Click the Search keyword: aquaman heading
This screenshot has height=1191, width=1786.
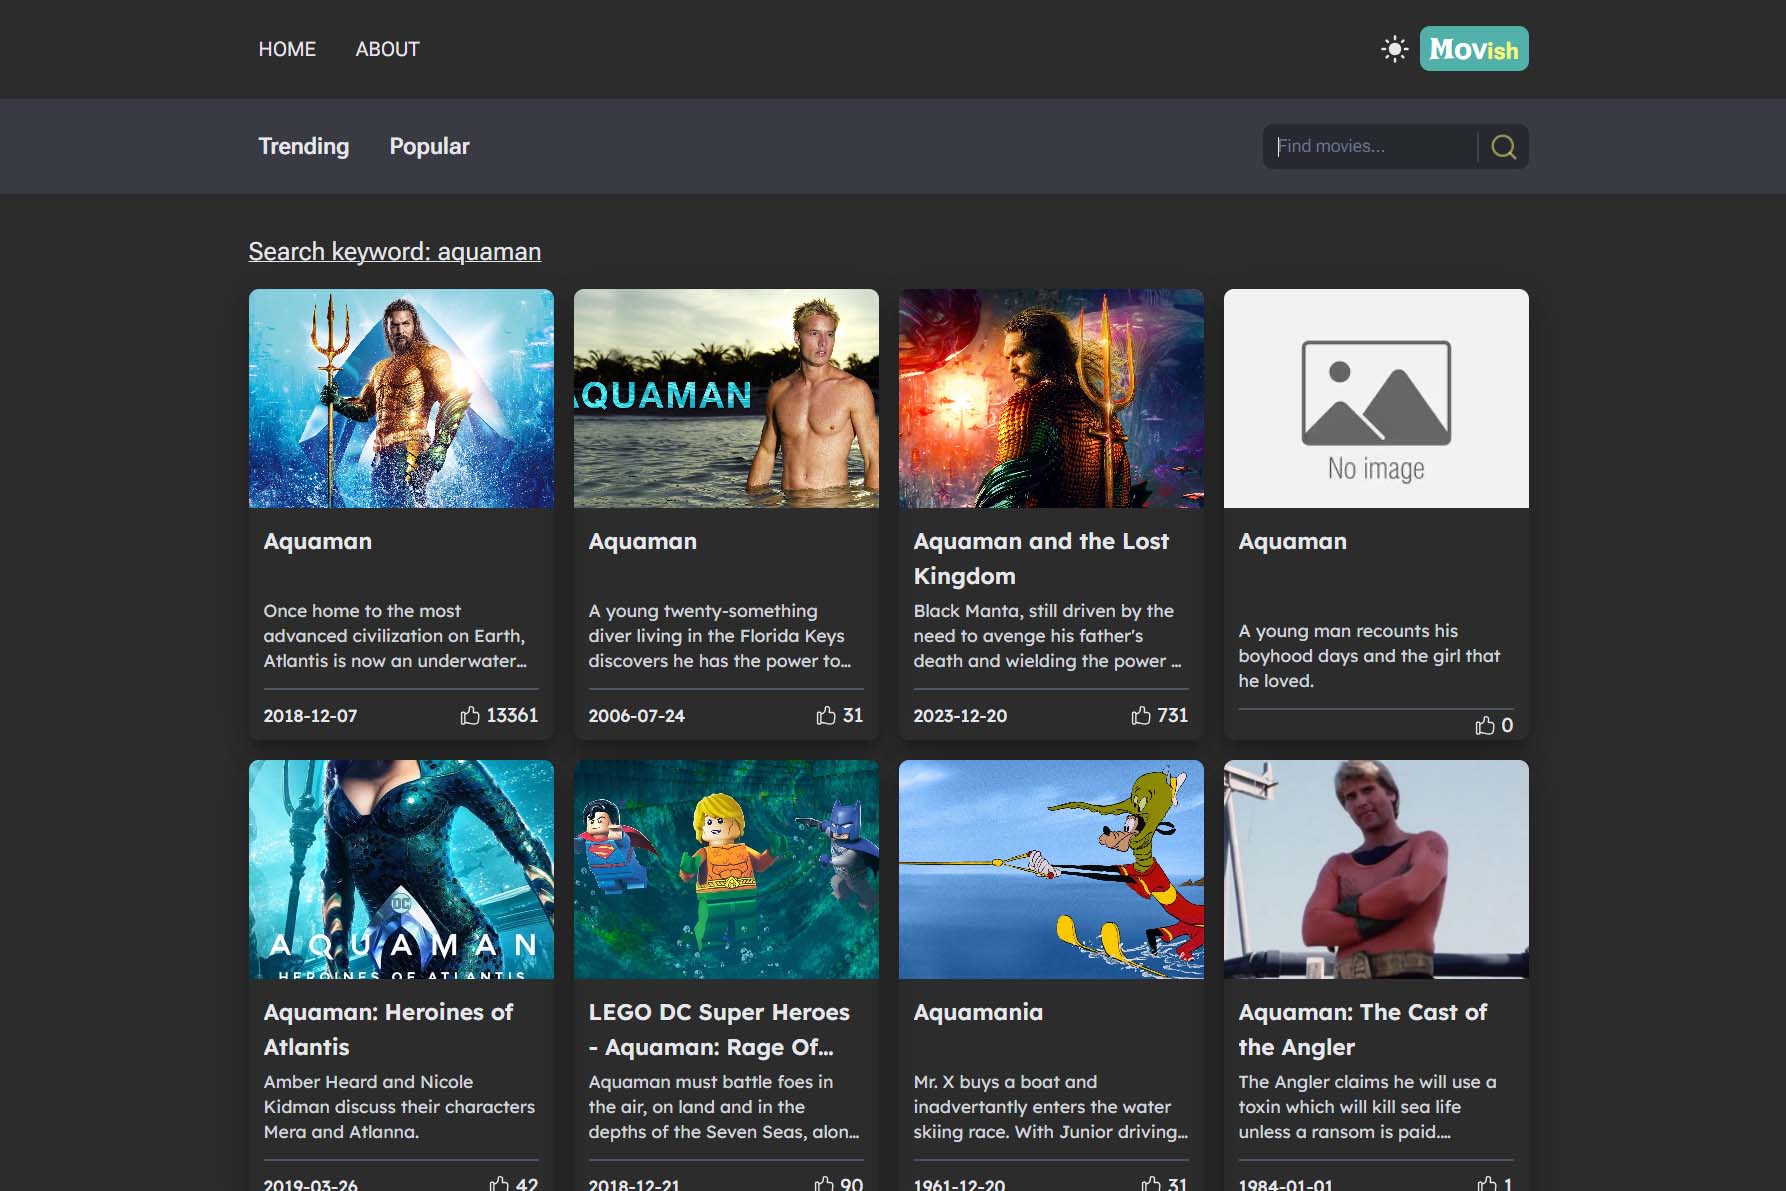[395, 251]
